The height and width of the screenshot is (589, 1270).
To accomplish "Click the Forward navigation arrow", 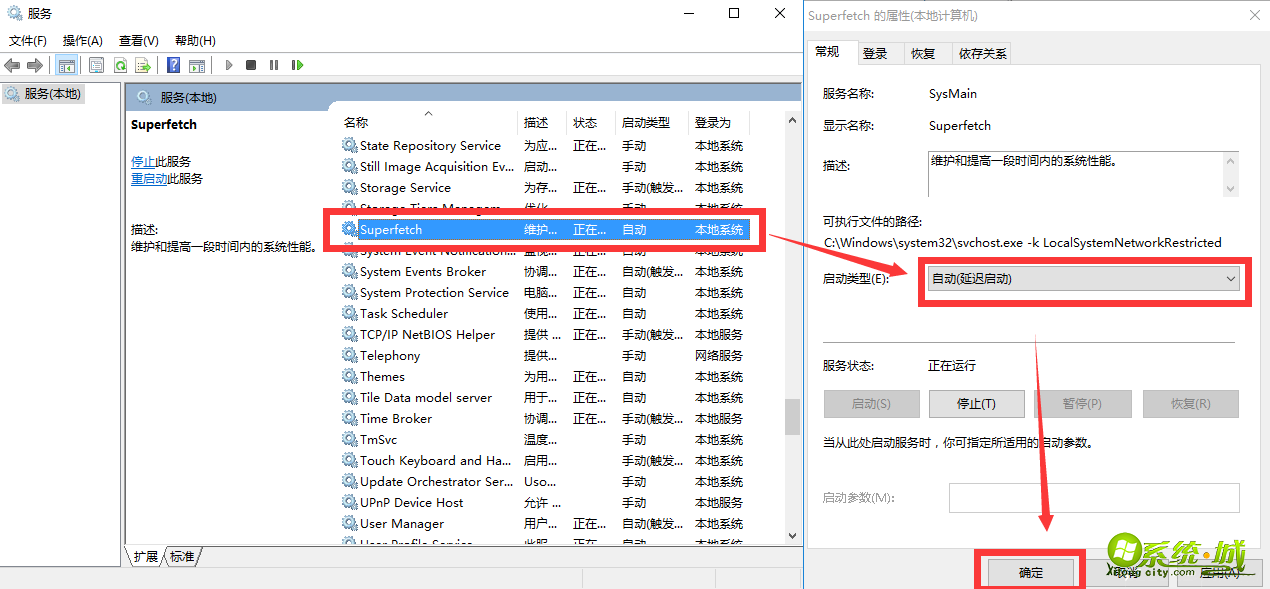I will click(x=35, y=64).
